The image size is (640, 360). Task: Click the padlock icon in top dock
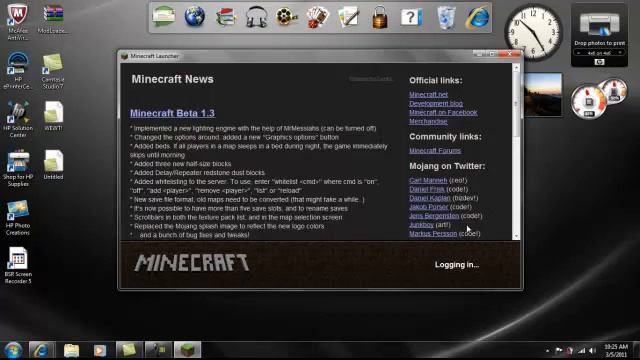tap(380, 17)
